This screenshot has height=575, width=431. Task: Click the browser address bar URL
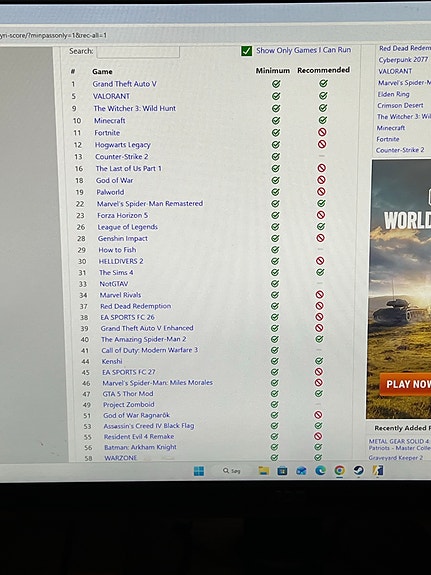(53, 36)
